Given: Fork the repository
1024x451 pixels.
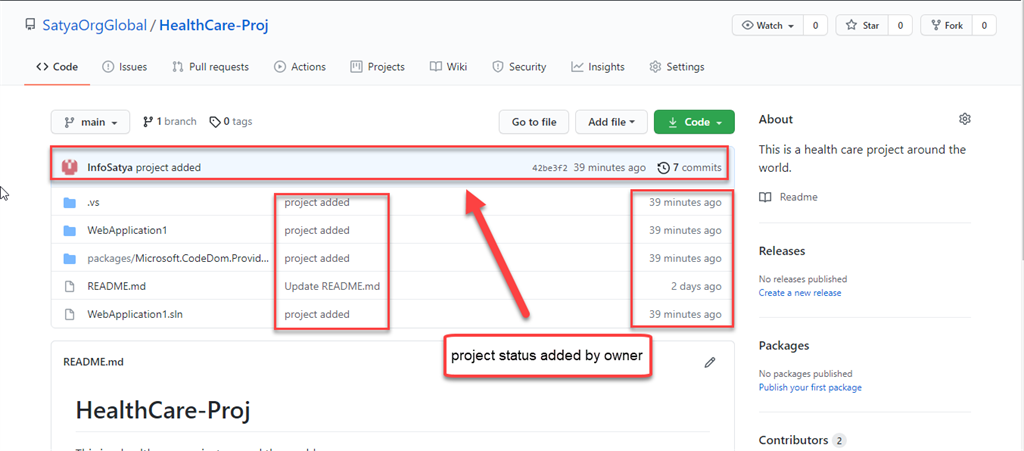Looking at the screenshot, I should click(x=946, y=25).
